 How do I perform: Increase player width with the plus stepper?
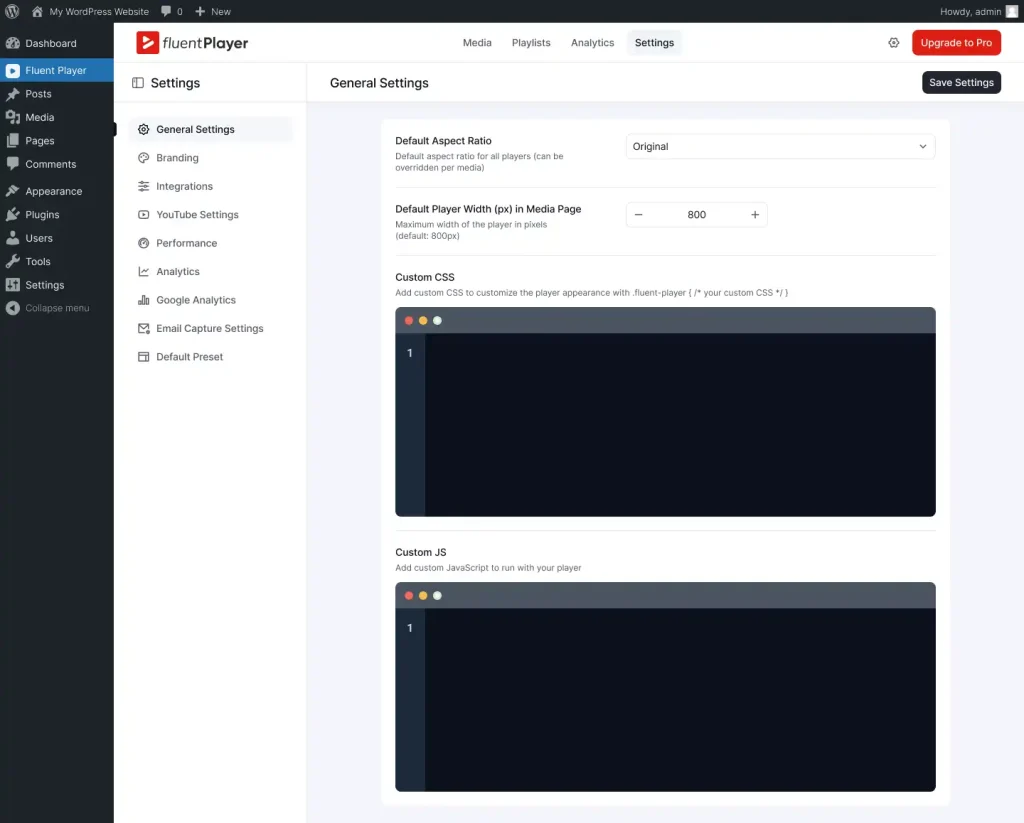point(755,214)
